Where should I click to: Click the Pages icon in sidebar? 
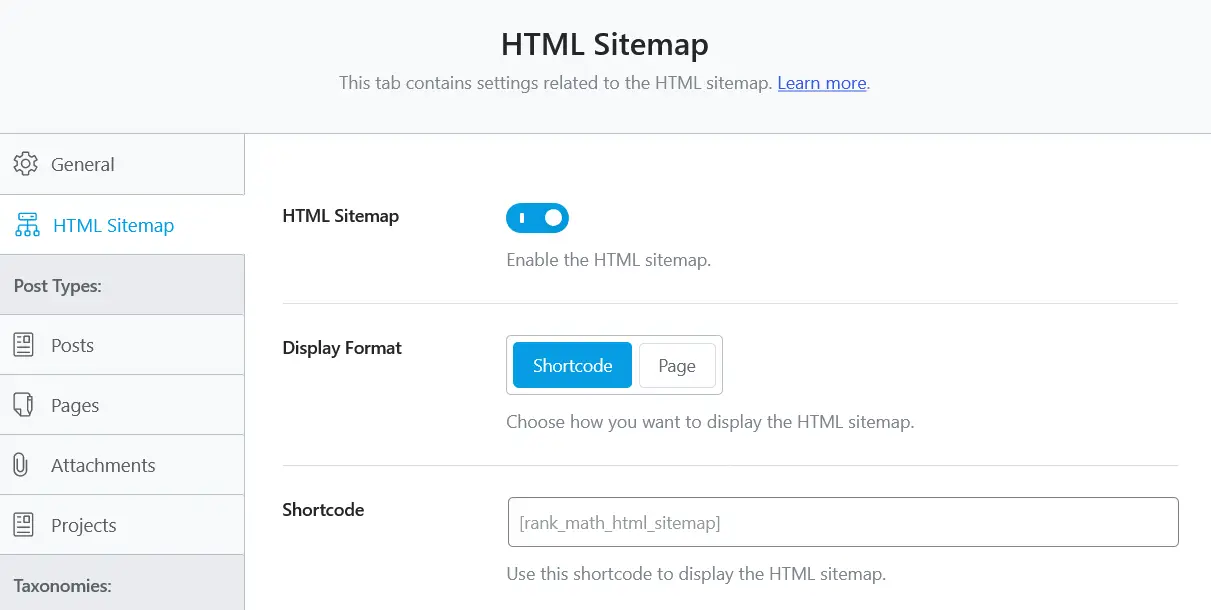23,405
